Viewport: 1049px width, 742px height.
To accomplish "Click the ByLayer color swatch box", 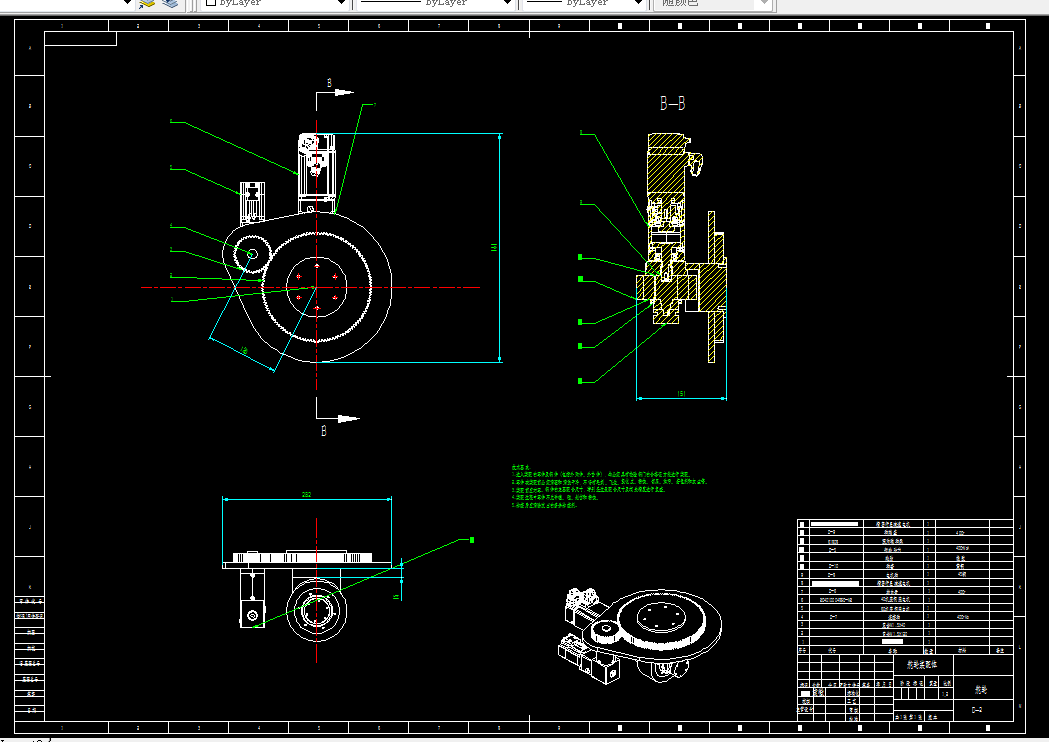I will 211,3.
